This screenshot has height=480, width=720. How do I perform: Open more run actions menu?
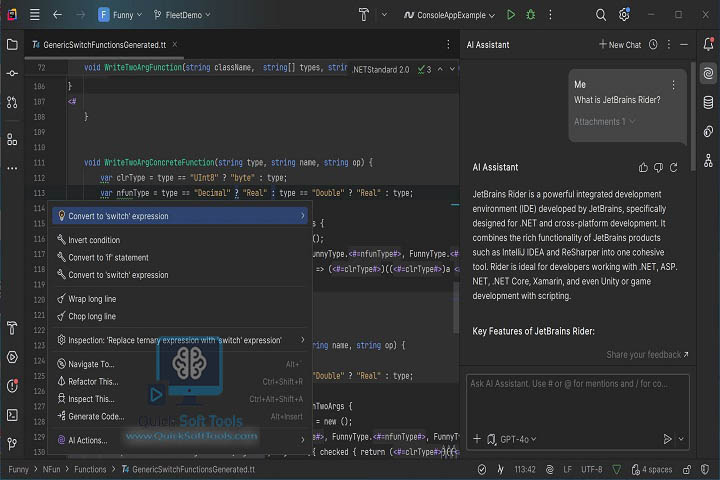[x=550, y=15]
